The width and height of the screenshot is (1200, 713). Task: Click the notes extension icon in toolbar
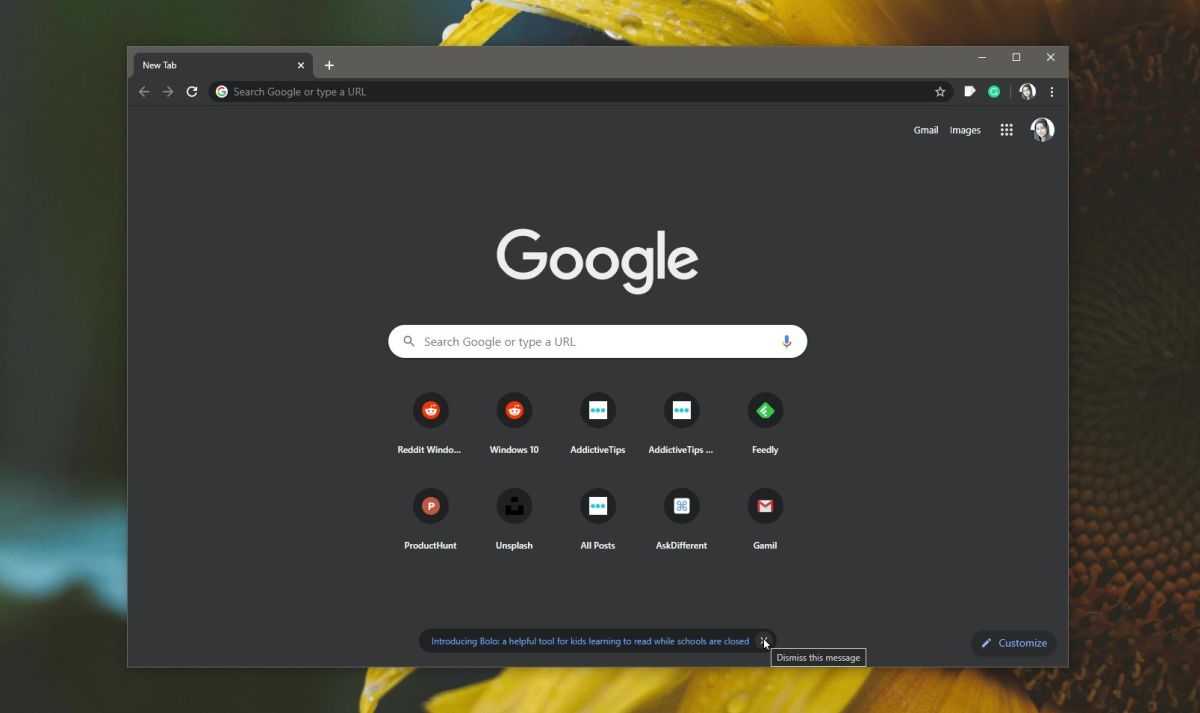click(x=968, y=91)
